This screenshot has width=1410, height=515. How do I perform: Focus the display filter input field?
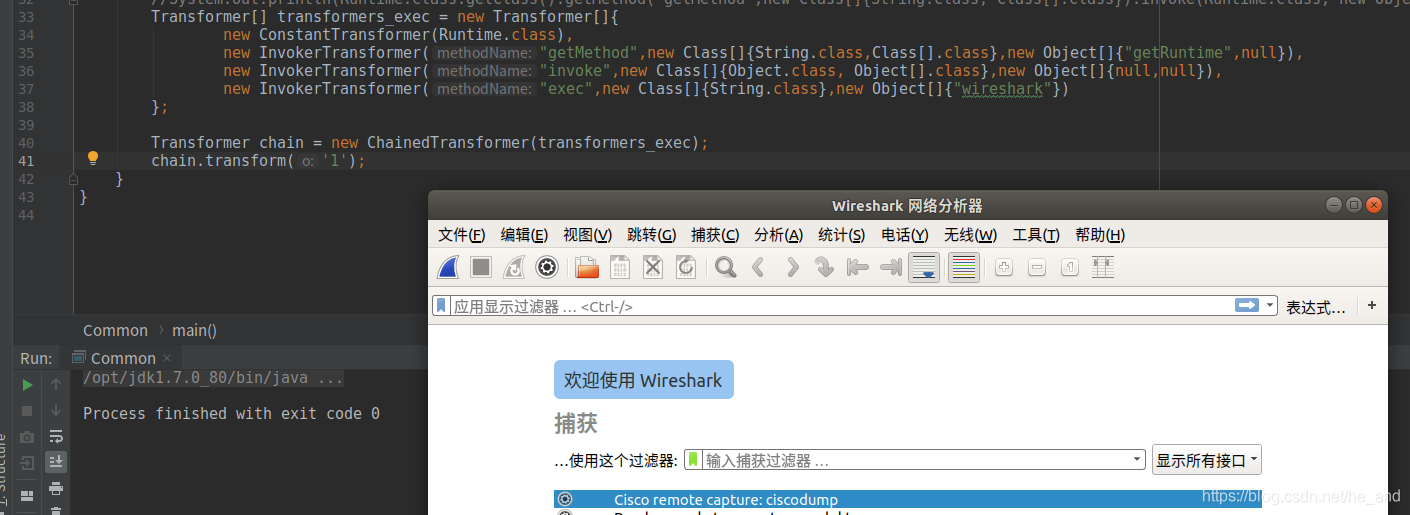tap(840, 306)
